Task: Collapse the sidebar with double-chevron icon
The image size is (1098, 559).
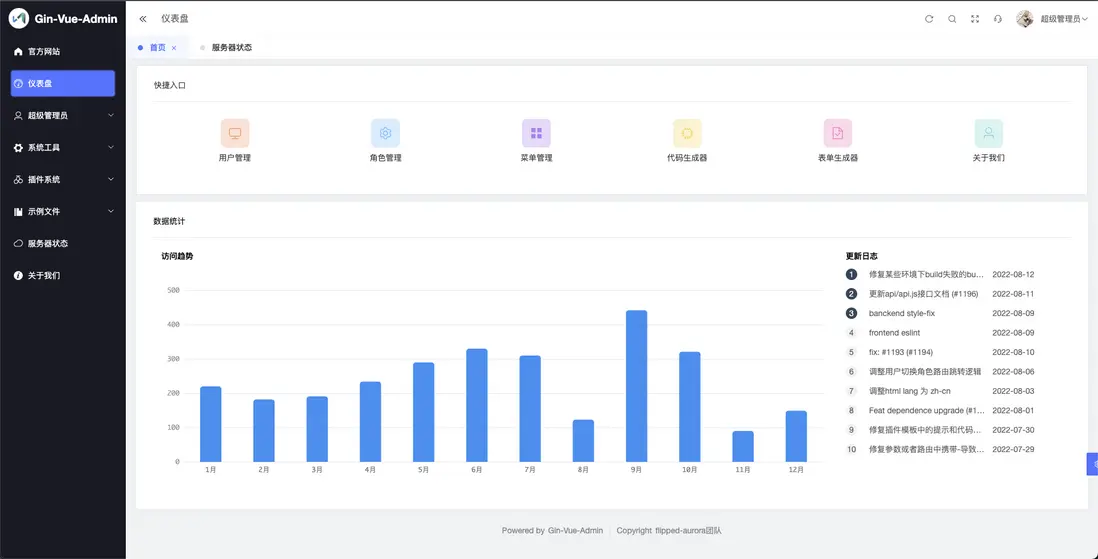Action: [x=143, y=19]
